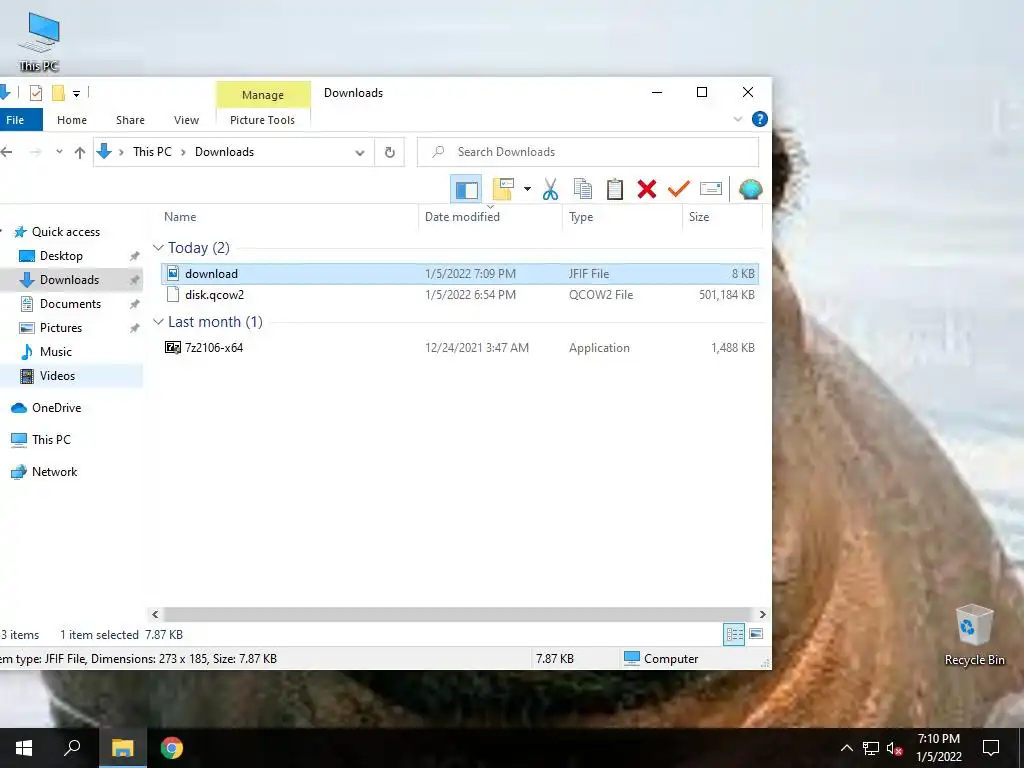Sort by the Name column header
The width and height of the screenshot is (1024, 768).
point(180,217)
